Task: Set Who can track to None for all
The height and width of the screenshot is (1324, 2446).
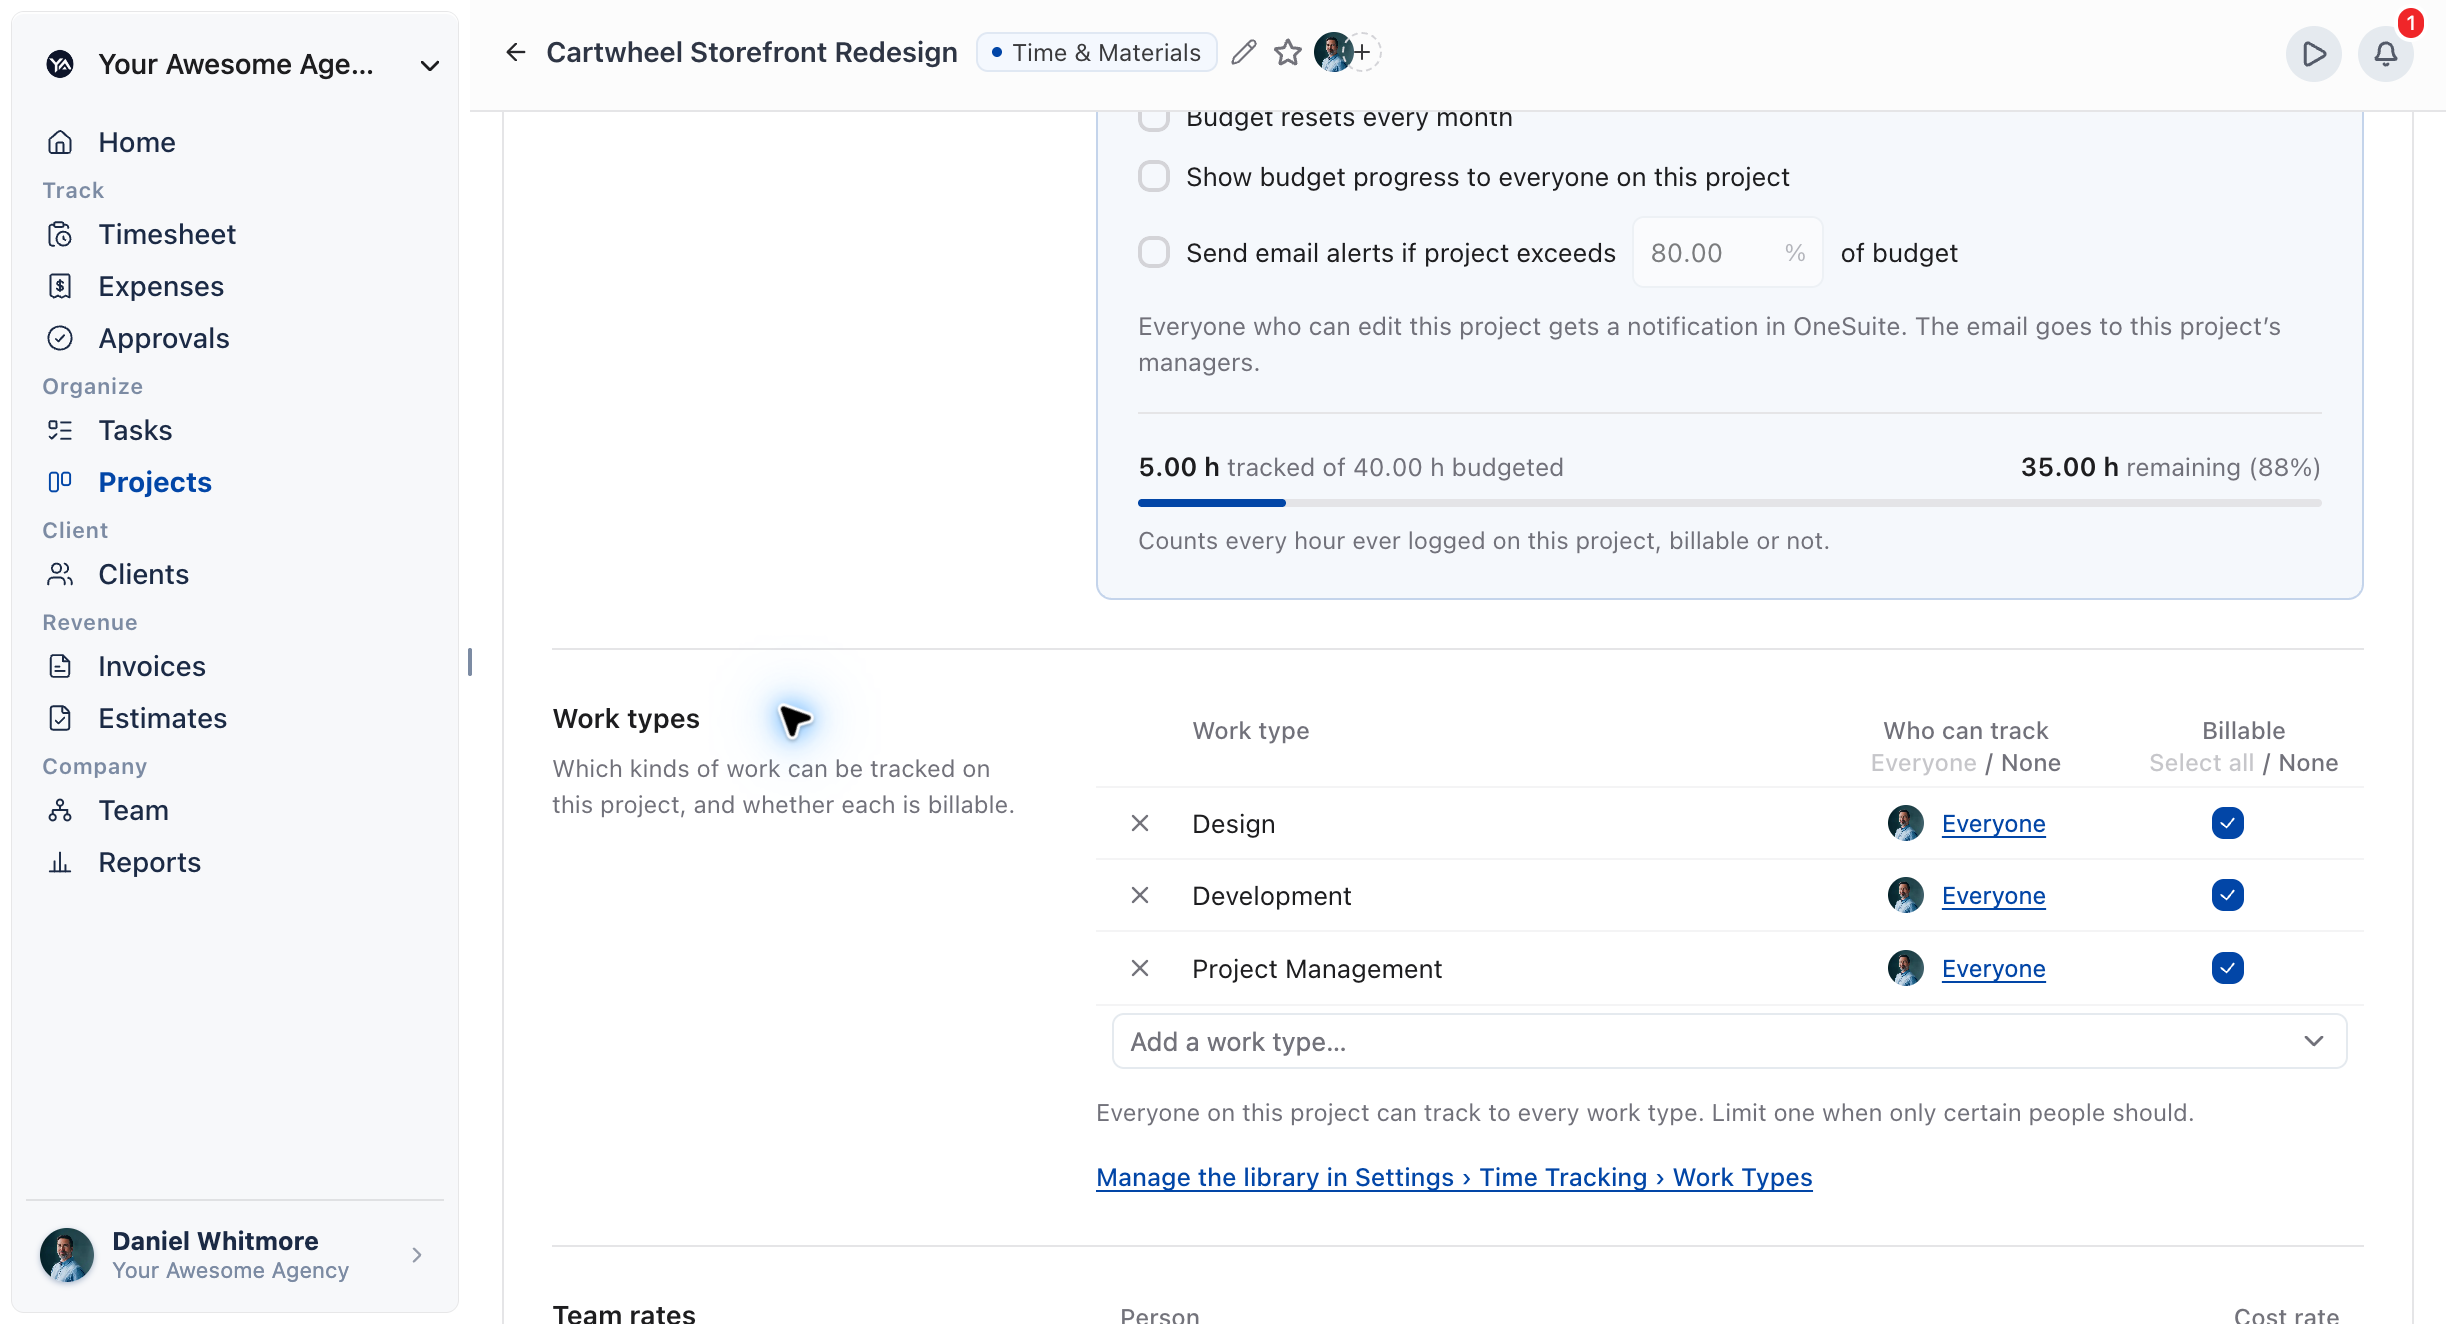Action: pos(2030,763)
